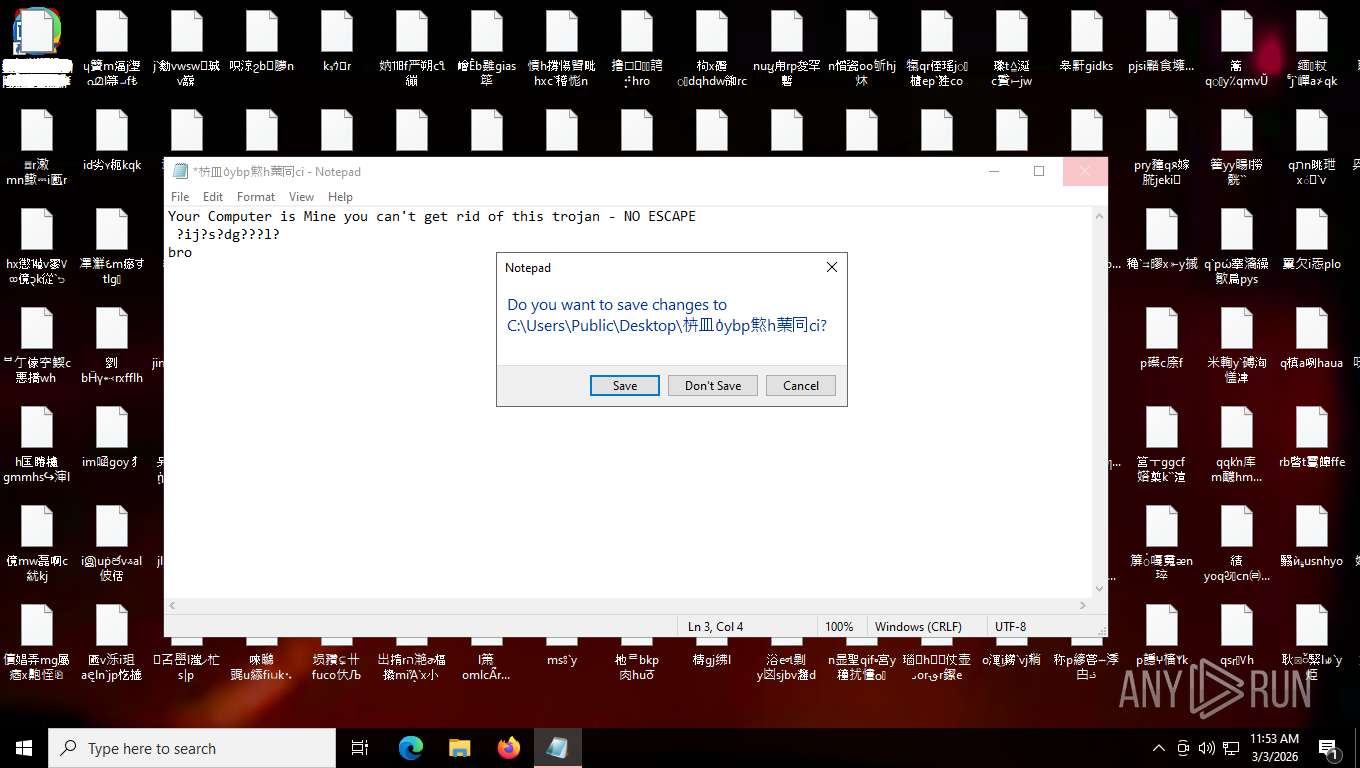Click the UTF-8 encoding status entry

tap(1010, 627)
